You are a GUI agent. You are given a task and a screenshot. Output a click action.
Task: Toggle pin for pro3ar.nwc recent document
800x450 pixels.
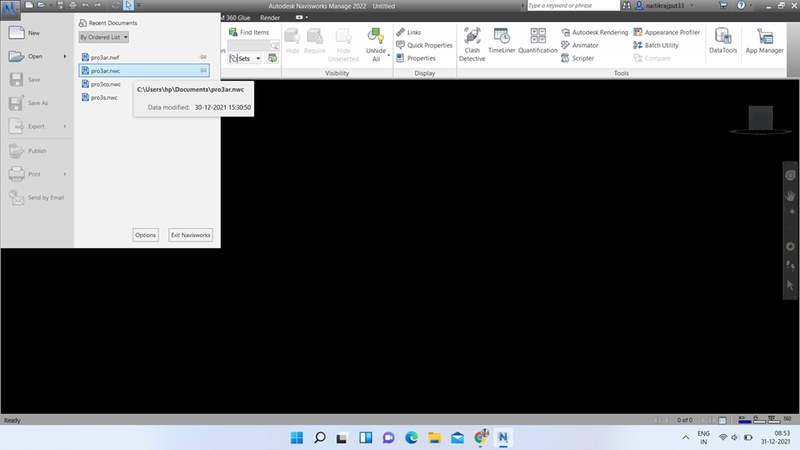pos(203,70)
